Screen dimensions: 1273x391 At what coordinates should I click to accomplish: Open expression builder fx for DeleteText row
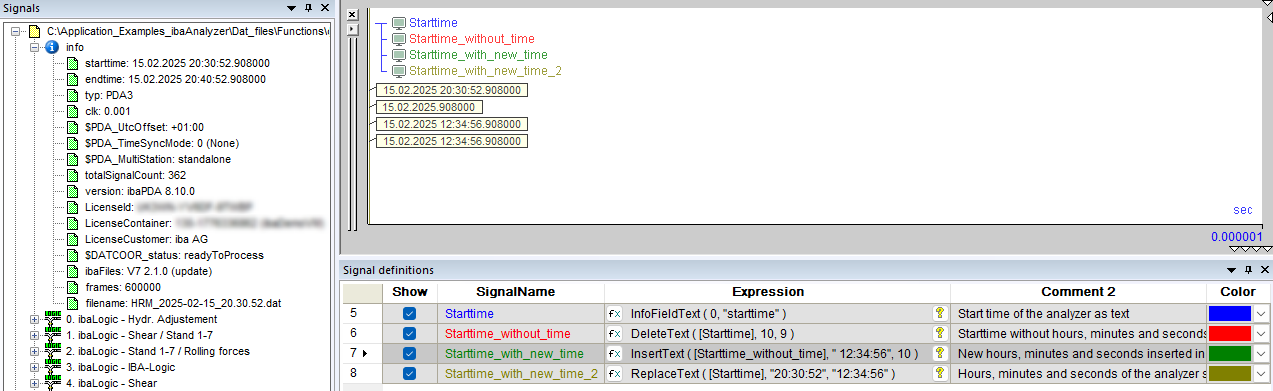(615, 333)
